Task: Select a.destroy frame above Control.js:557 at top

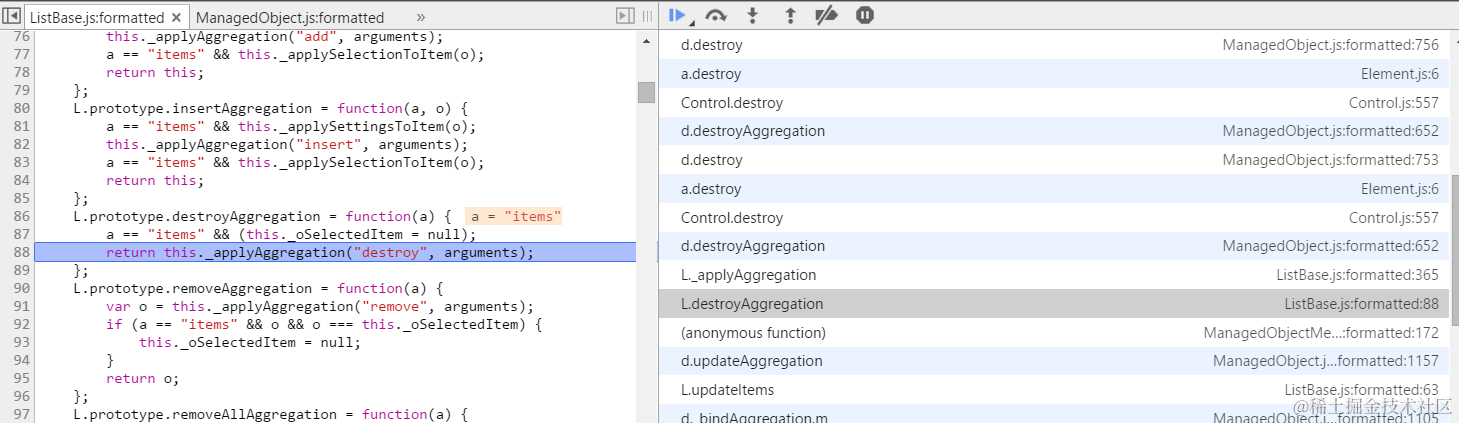Action: tap(1054, 74)
